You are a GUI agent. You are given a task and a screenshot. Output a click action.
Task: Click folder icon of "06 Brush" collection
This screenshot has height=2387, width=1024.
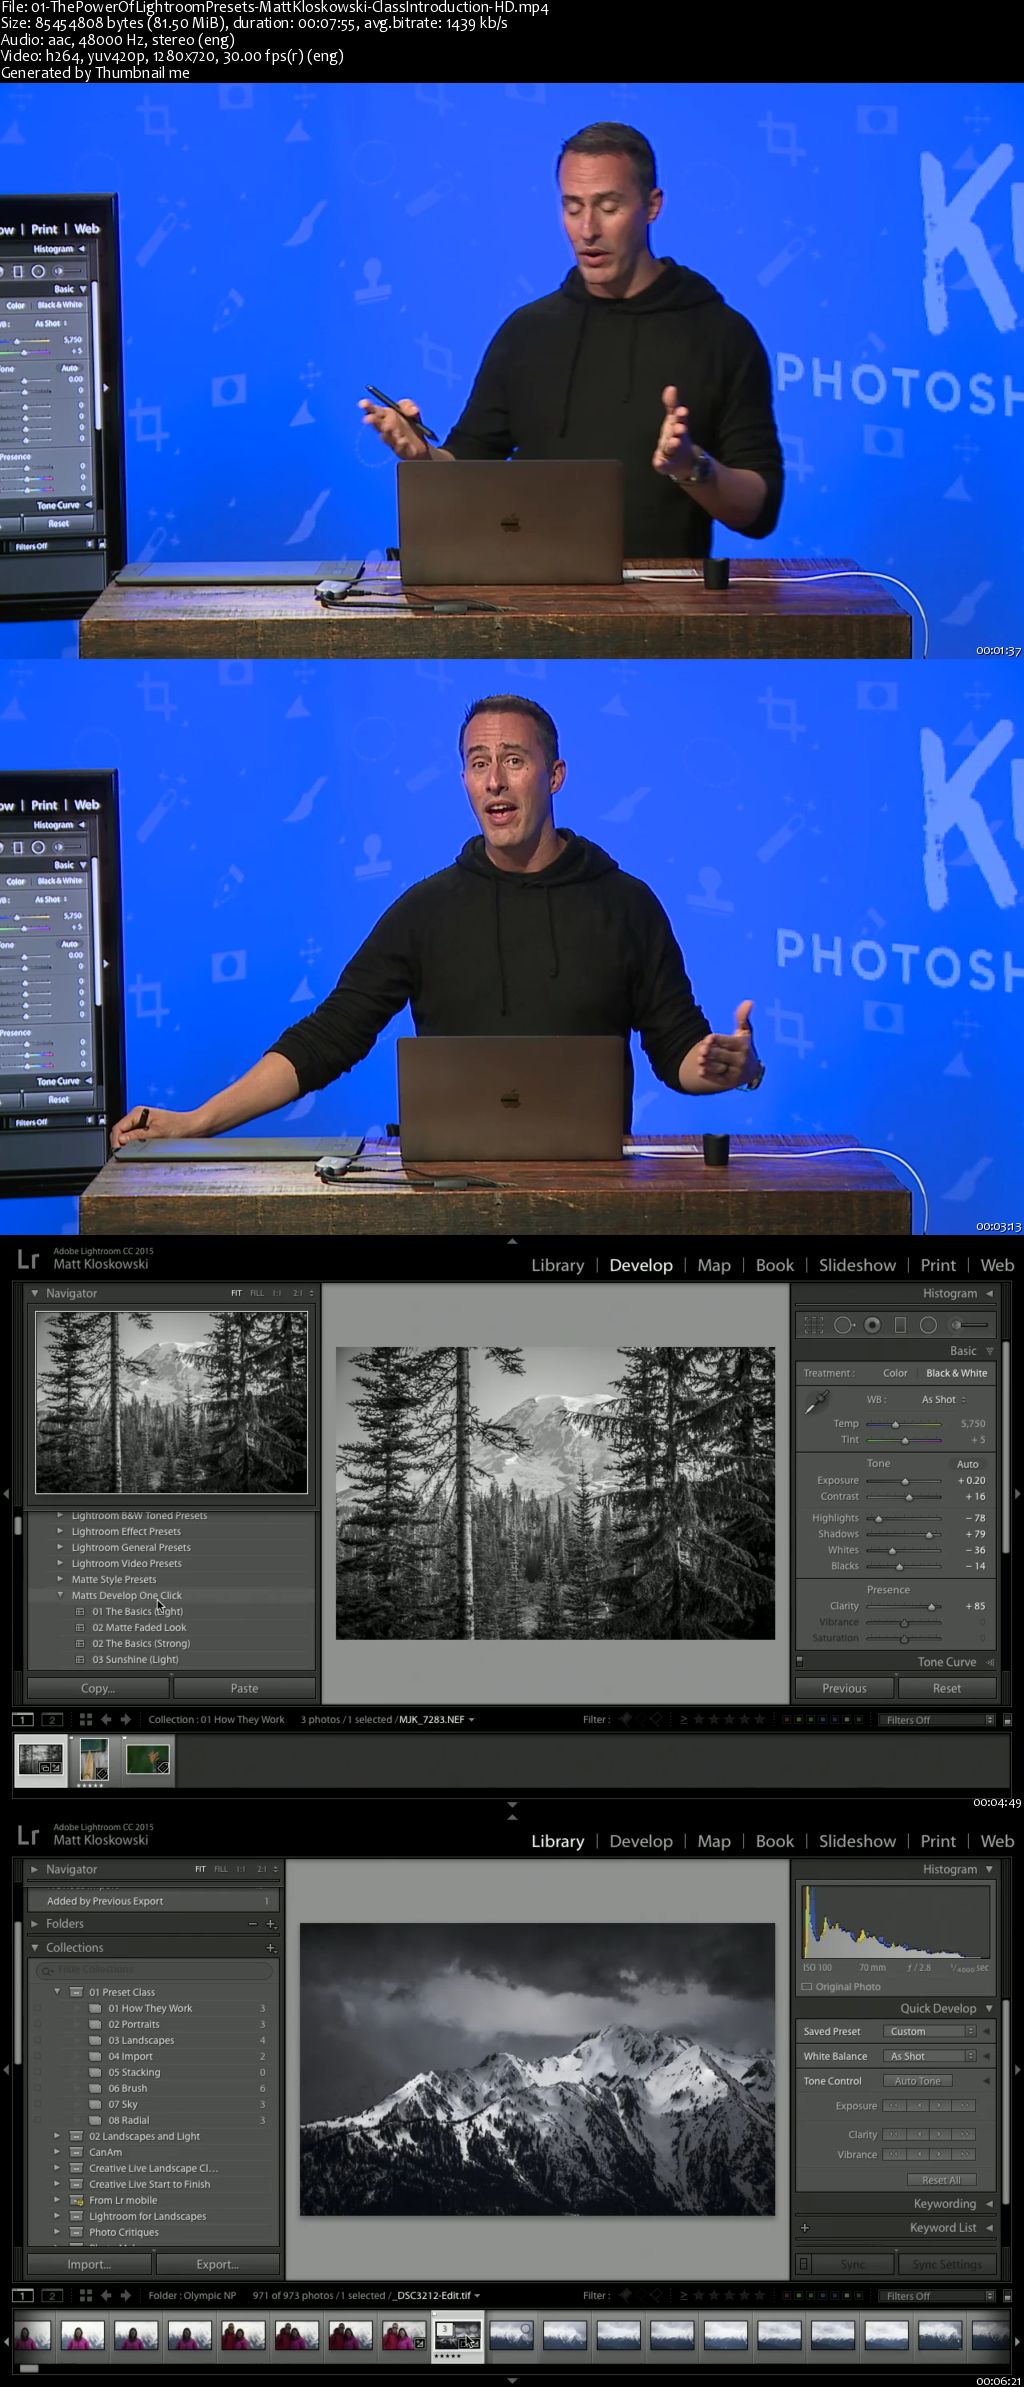96,2088
